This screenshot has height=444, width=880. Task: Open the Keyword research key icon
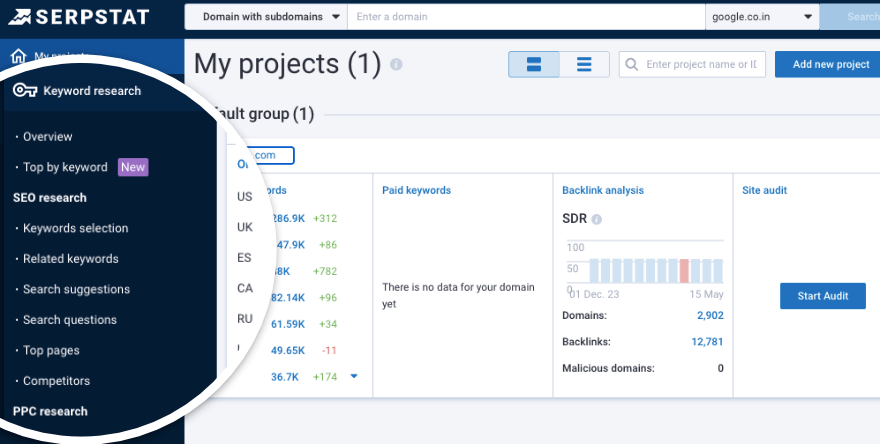coord(25,90)
